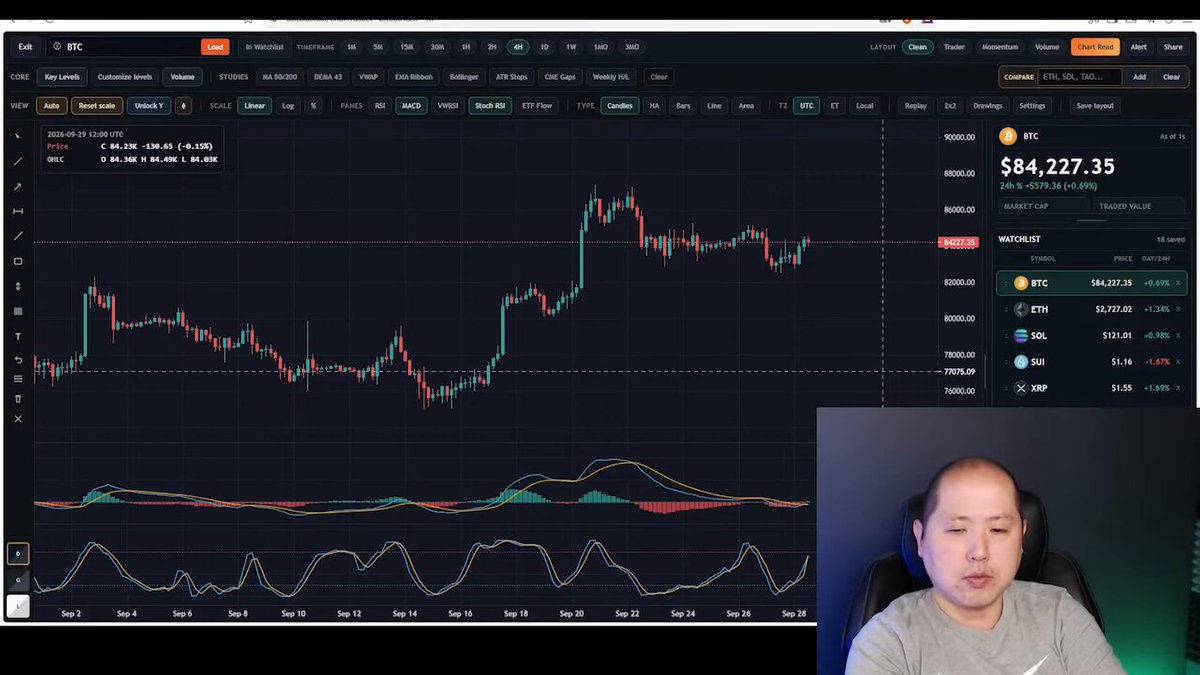This screenshot has width=1200, height=675.
Task: Click the Solana logo in the watchlist
Action: pyautogui.click(x=1021, y=335)
